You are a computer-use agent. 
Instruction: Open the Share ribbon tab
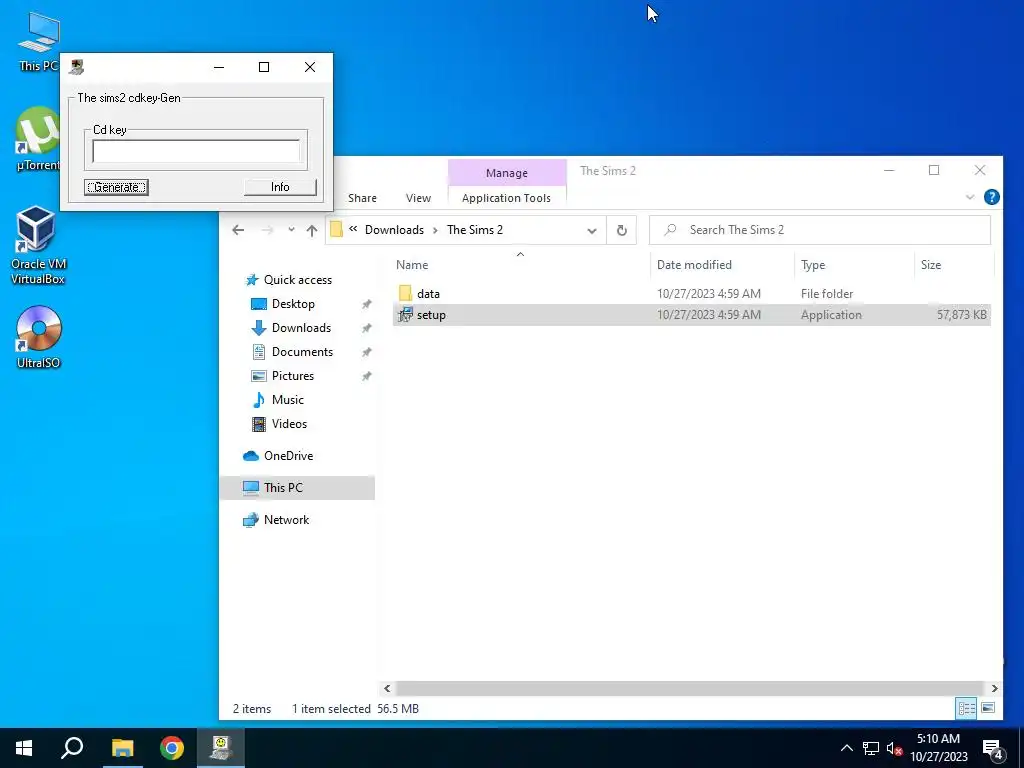coord(362,198)
